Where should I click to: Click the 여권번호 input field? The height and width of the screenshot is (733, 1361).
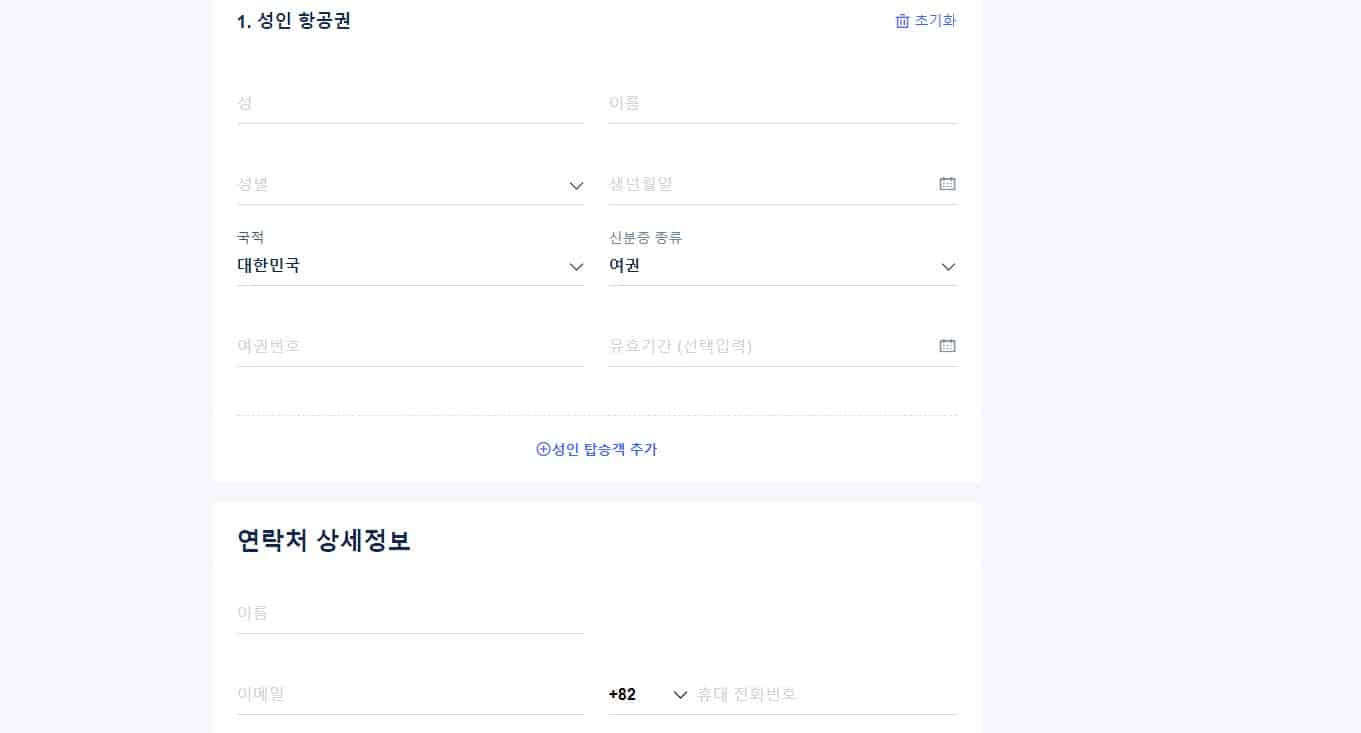point(410,346)
